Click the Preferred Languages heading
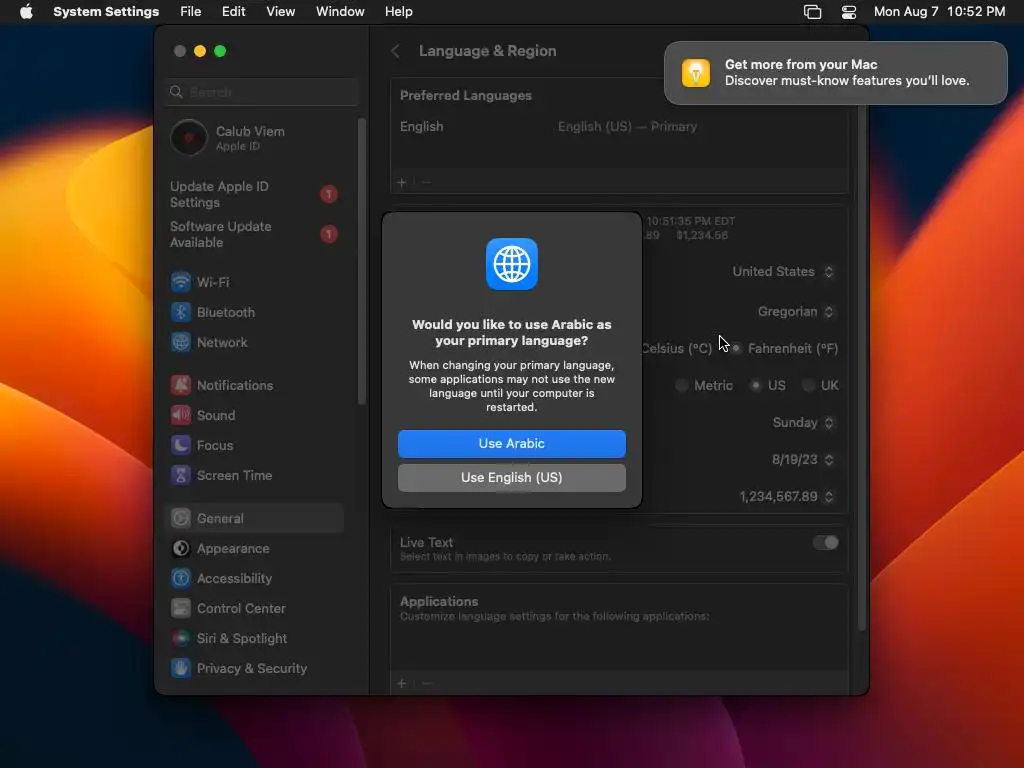The width and height of the screenshot is (1024, 768). click(x=466, y=95)
